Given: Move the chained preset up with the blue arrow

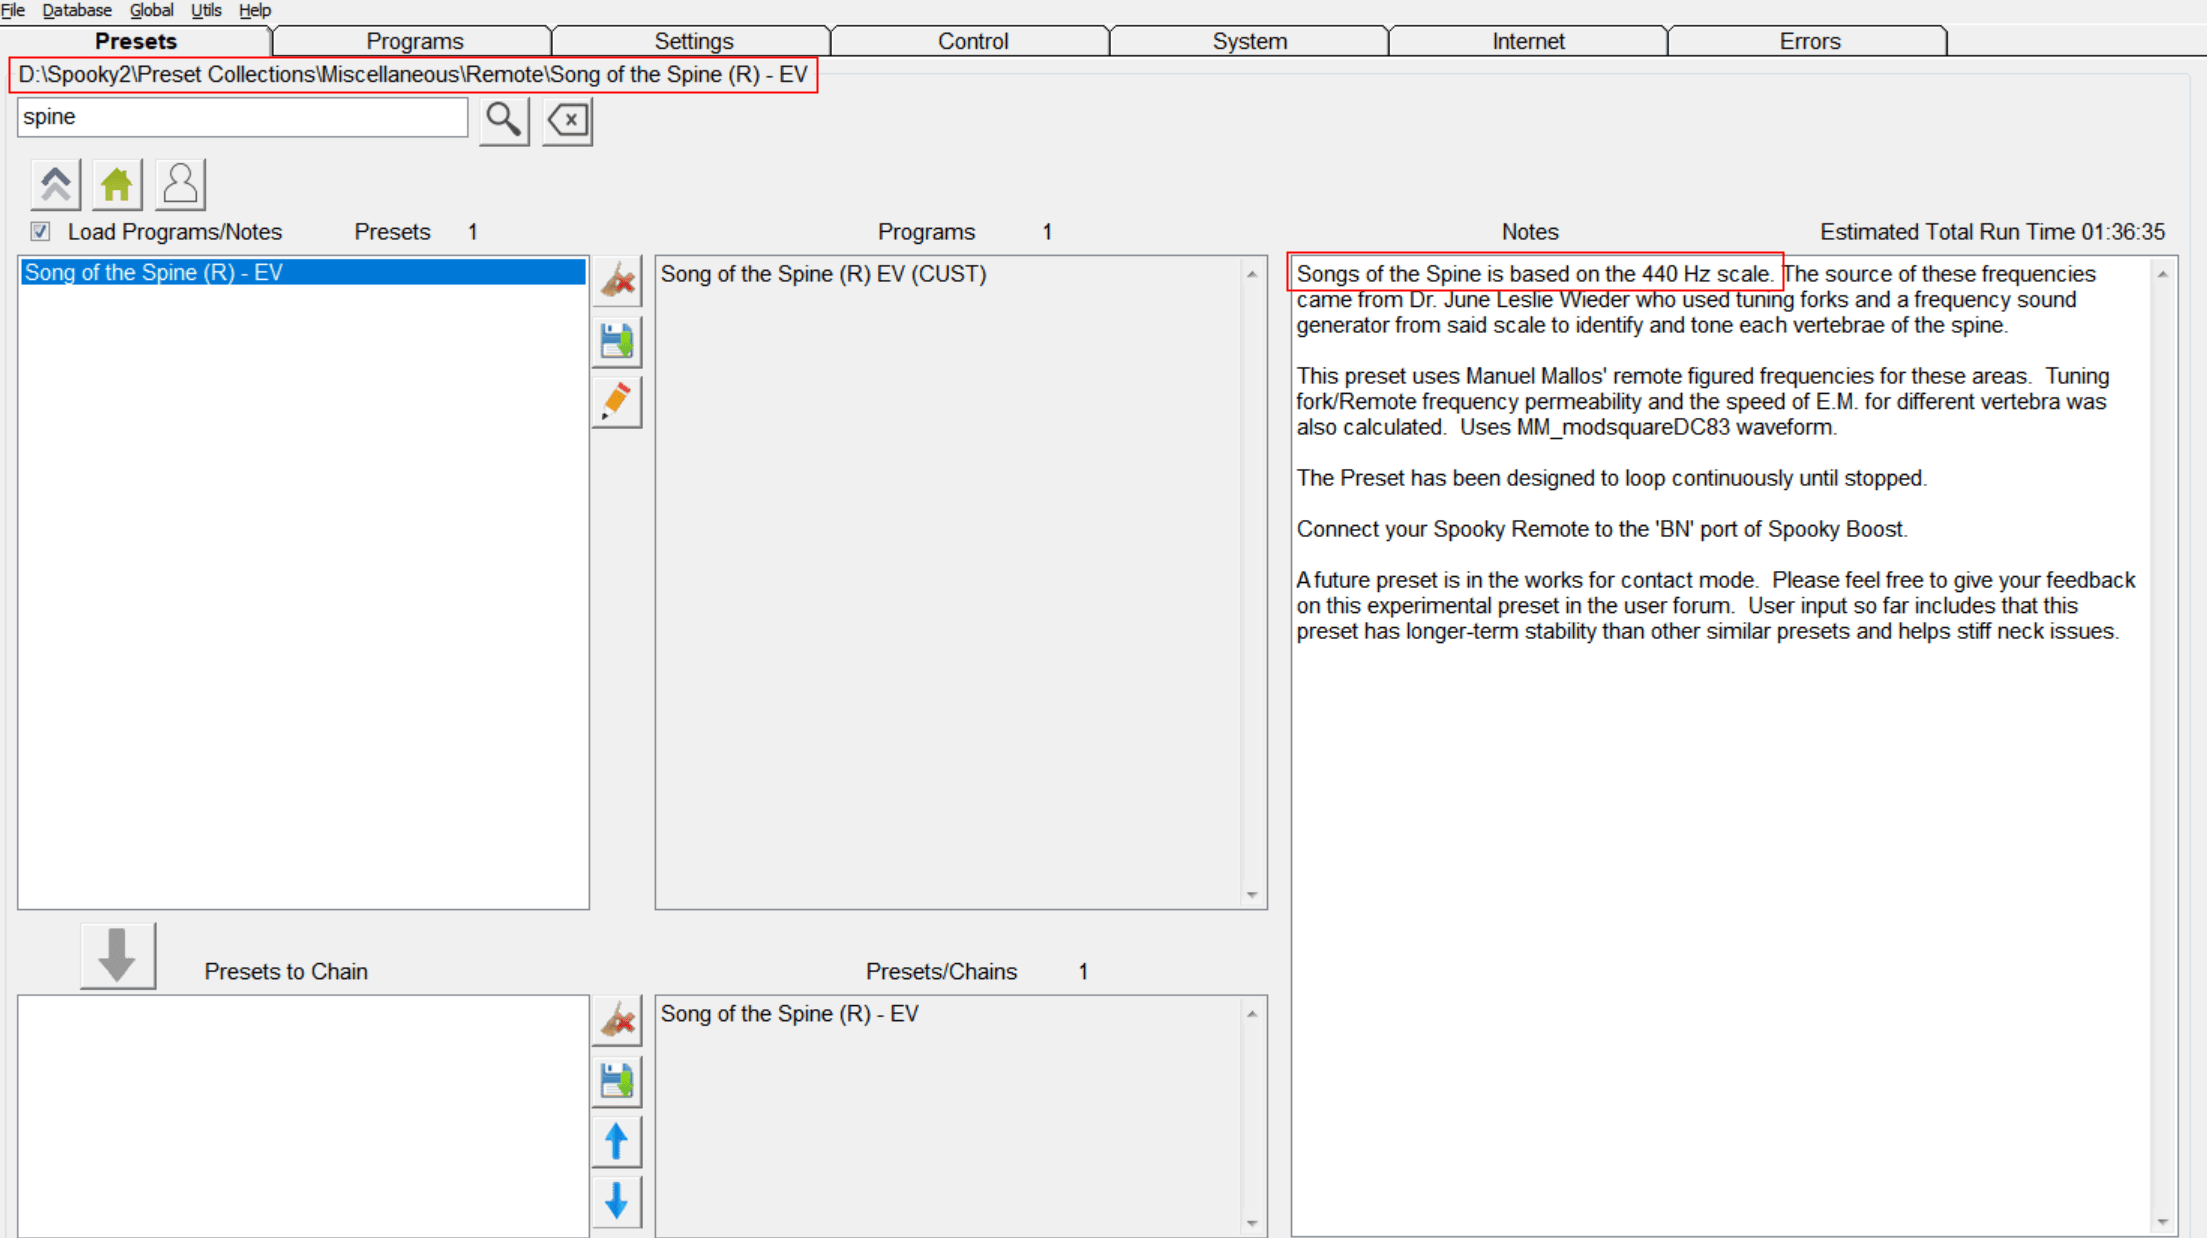Looking at the screenshot, I should [617, 1141].
